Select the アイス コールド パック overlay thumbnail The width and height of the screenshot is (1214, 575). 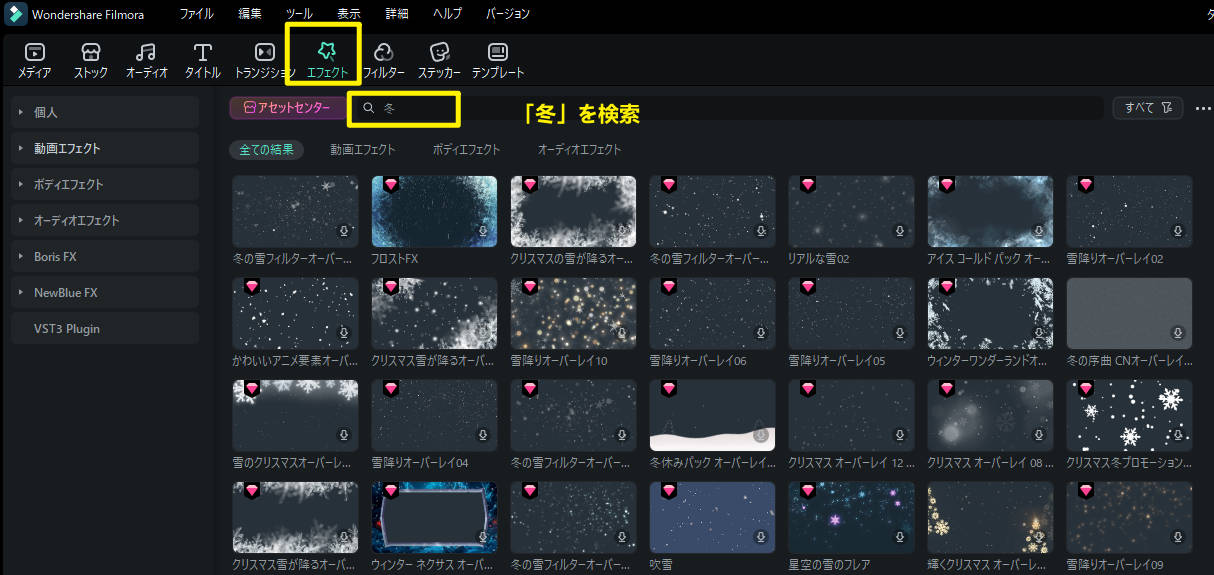pos(990,211)
